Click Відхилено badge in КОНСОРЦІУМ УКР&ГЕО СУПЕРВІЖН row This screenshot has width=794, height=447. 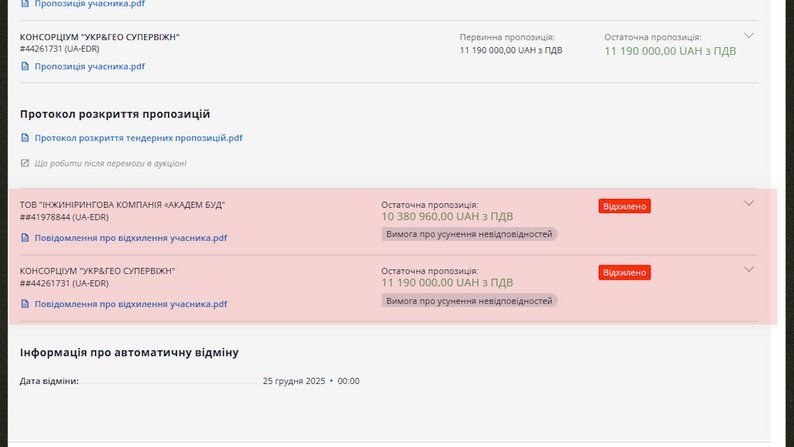(x=624, y=272)
